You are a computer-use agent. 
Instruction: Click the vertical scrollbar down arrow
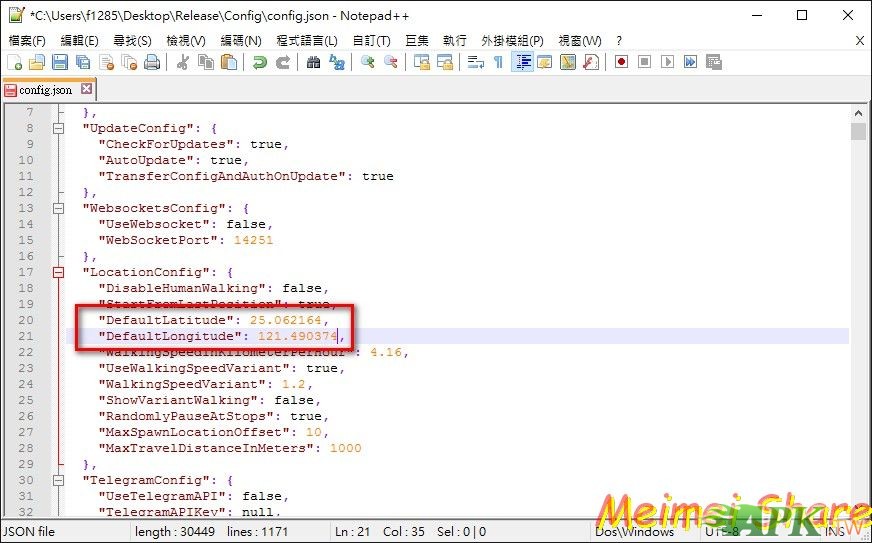[858, 511]
